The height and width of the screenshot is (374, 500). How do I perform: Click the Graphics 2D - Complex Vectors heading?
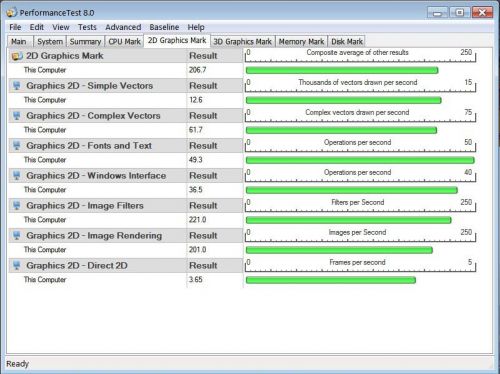[x=93, y=116]
